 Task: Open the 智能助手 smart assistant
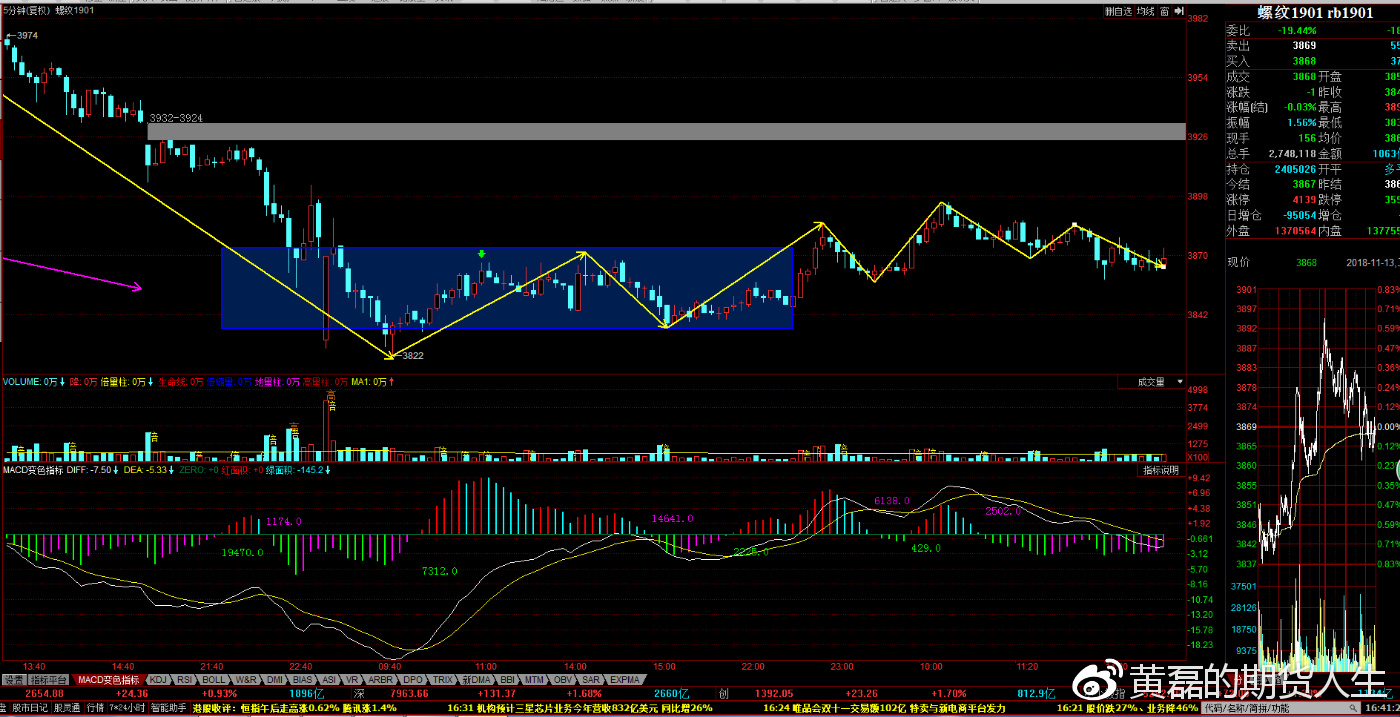(x=167, y=707)
